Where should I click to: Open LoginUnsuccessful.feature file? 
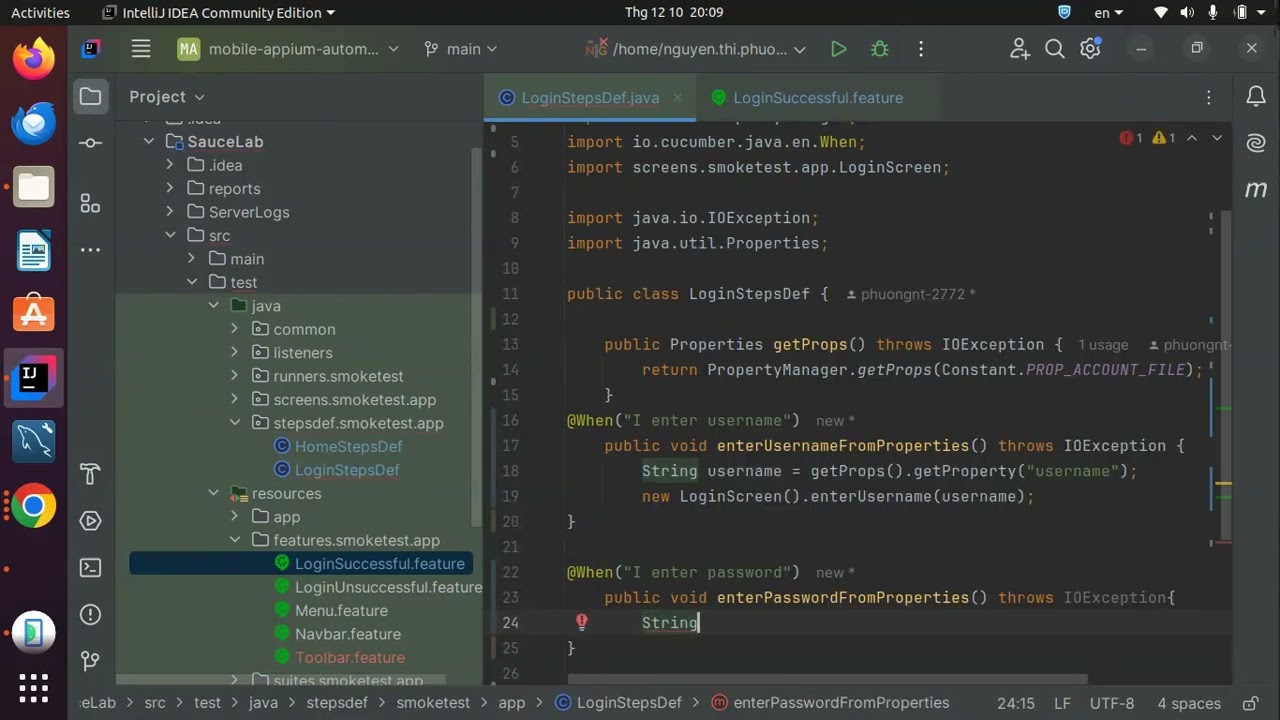pos(388,587)
